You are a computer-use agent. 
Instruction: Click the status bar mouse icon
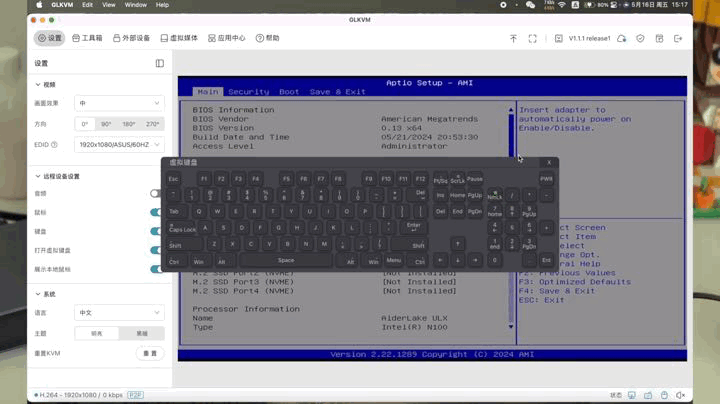point(664,395)
